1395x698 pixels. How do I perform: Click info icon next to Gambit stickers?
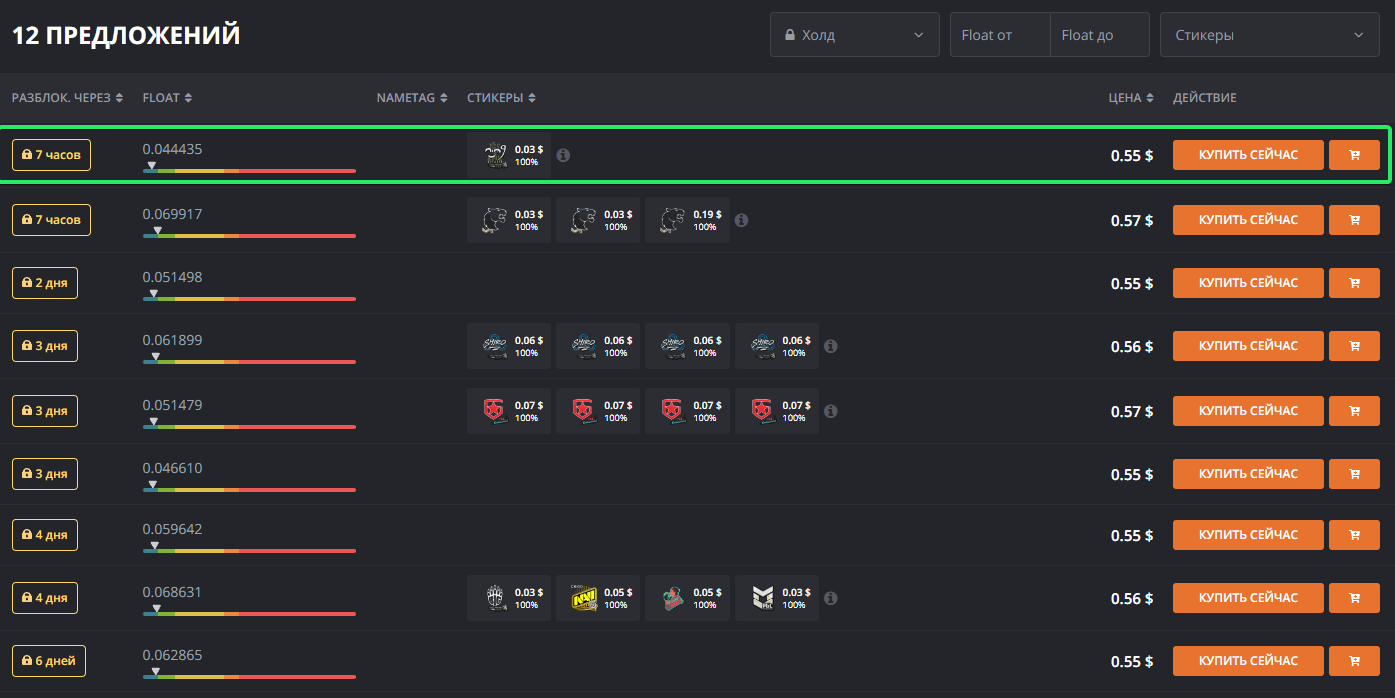click(830, 411)
